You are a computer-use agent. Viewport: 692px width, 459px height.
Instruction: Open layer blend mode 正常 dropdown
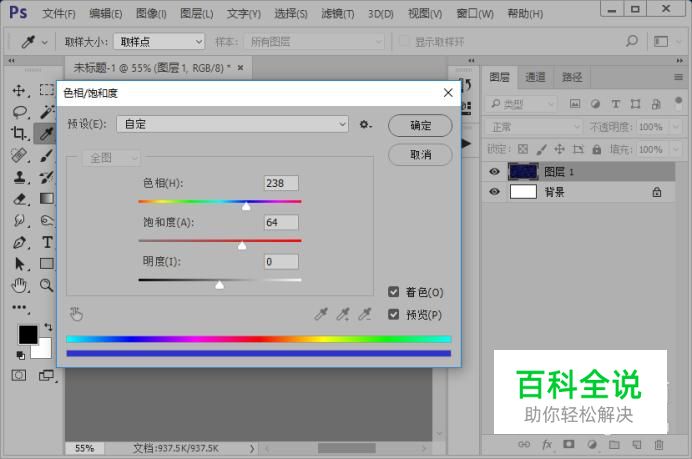534,128
